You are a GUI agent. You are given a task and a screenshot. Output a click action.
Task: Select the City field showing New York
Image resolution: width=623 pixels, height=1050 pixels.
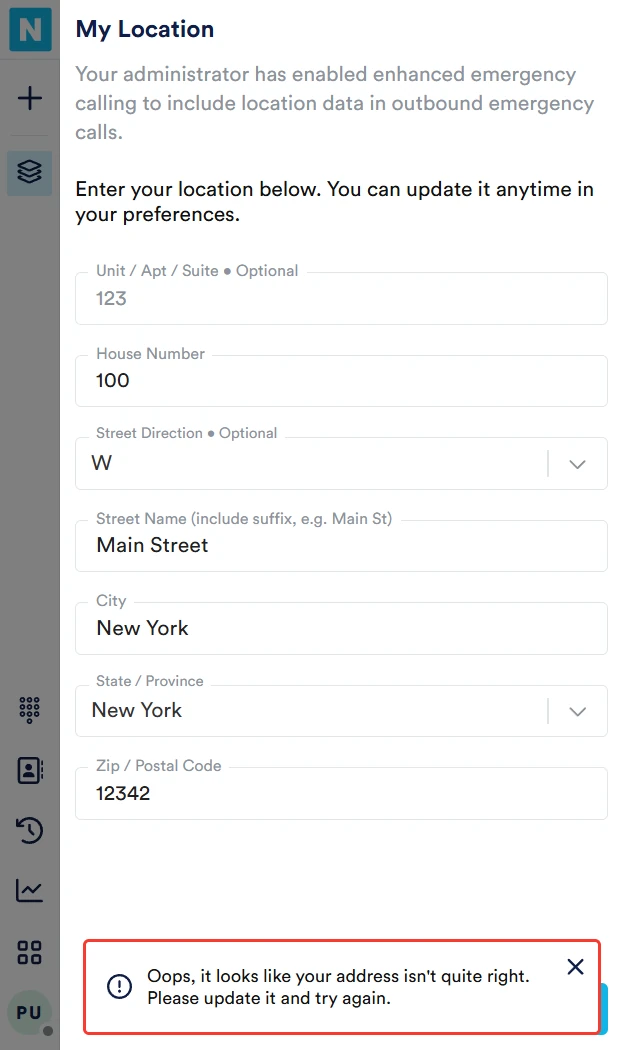tap(341, 628)
